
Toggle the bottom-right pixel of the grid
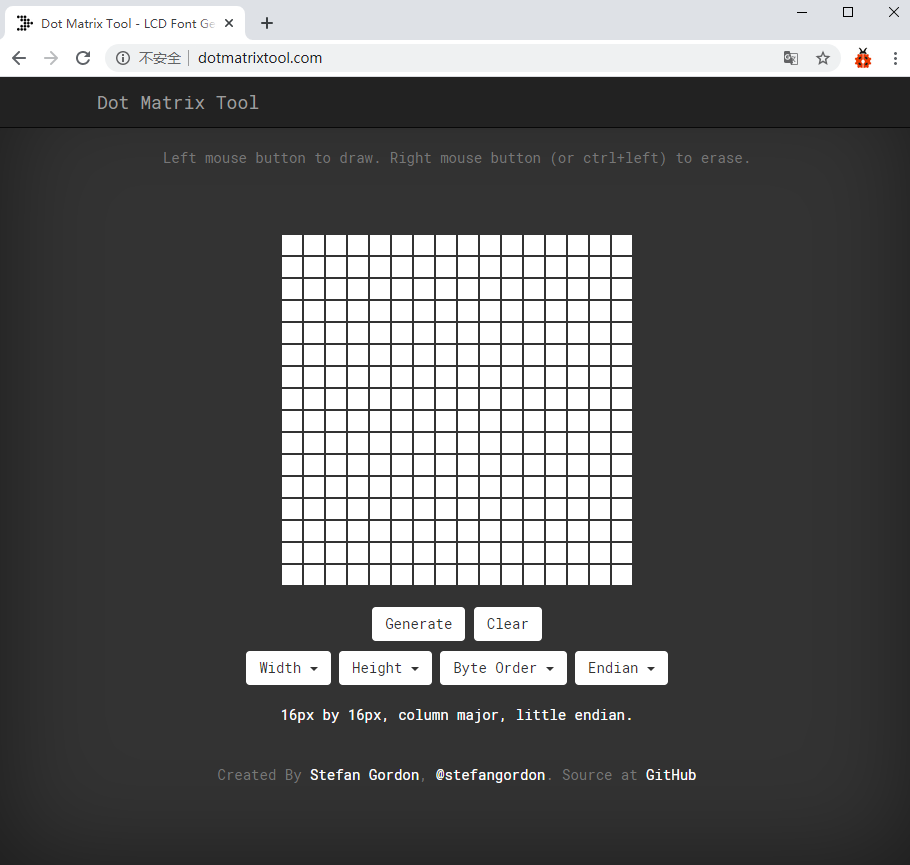click(622, 575)
